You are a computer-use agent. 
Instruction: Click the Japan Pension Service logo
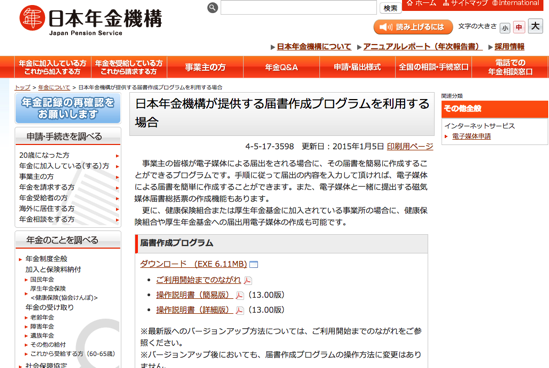tap(90, 20)
